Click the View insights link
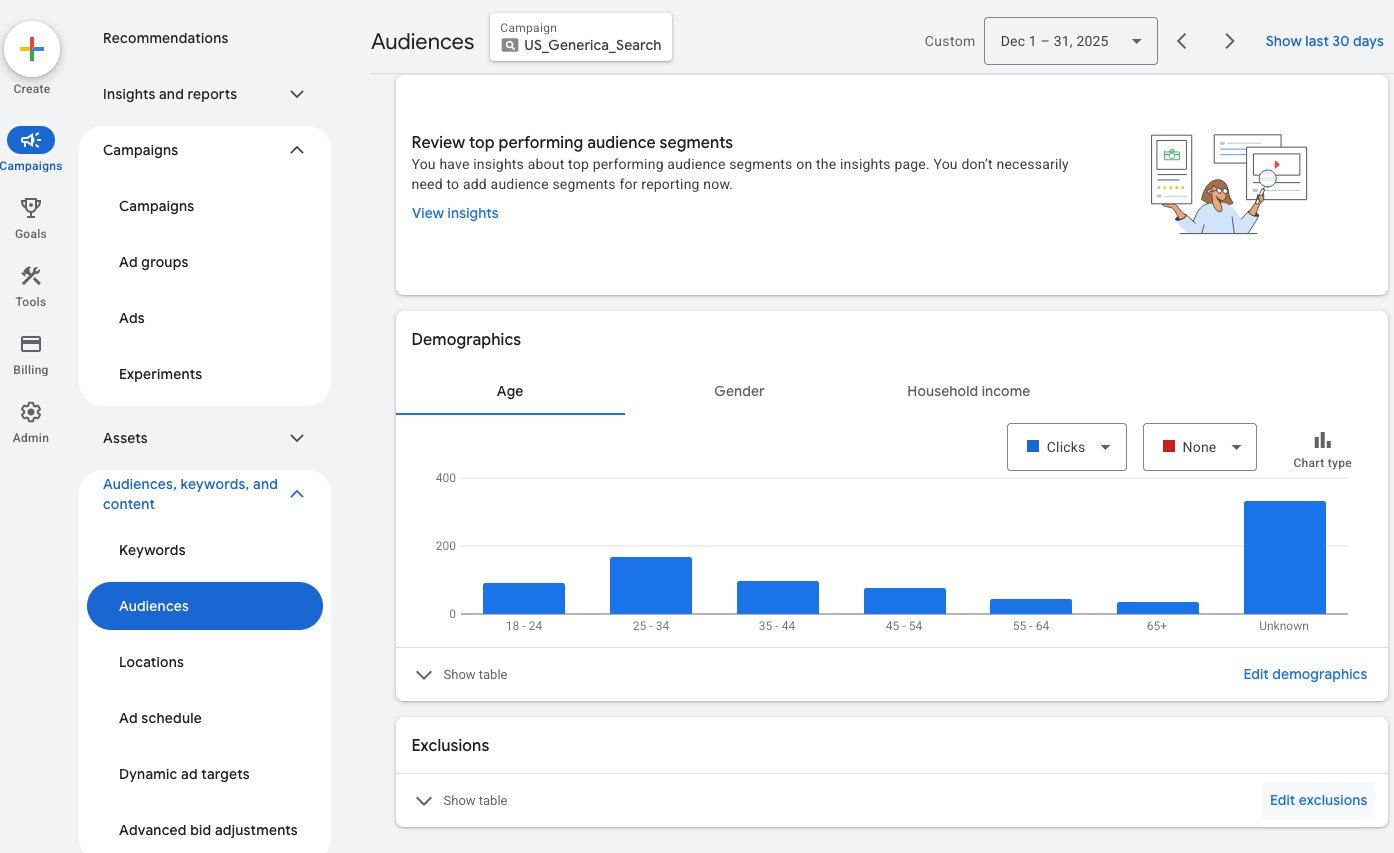The width and height of the screenshot is (1394, 853). 454,213
